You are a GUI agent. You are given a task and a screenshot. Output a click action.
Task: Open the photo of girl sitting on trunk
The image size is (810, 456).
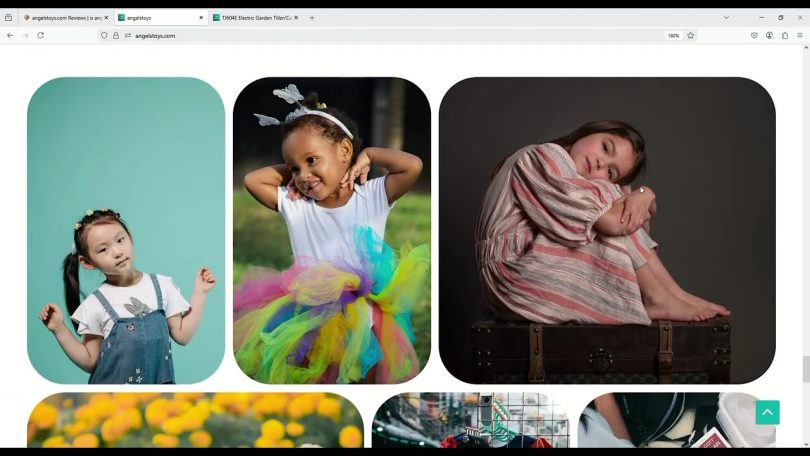point(607,230)
